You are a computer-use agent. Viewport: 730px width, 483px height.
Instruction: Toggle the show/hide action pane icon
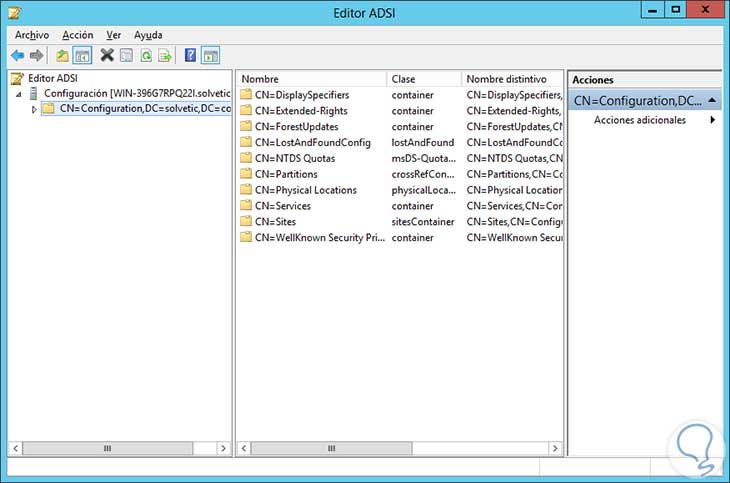point(210,56)
